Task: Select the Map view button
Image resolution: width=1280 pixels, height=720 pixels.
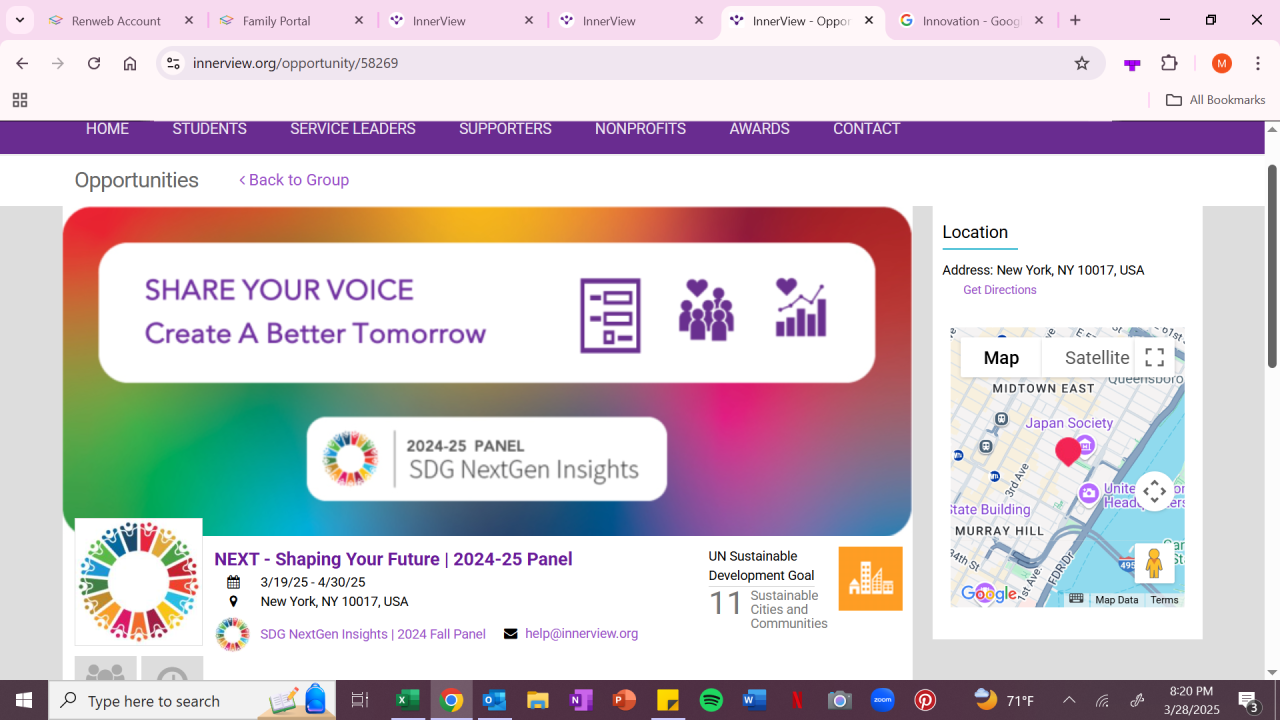Action: coord(1001,357)
